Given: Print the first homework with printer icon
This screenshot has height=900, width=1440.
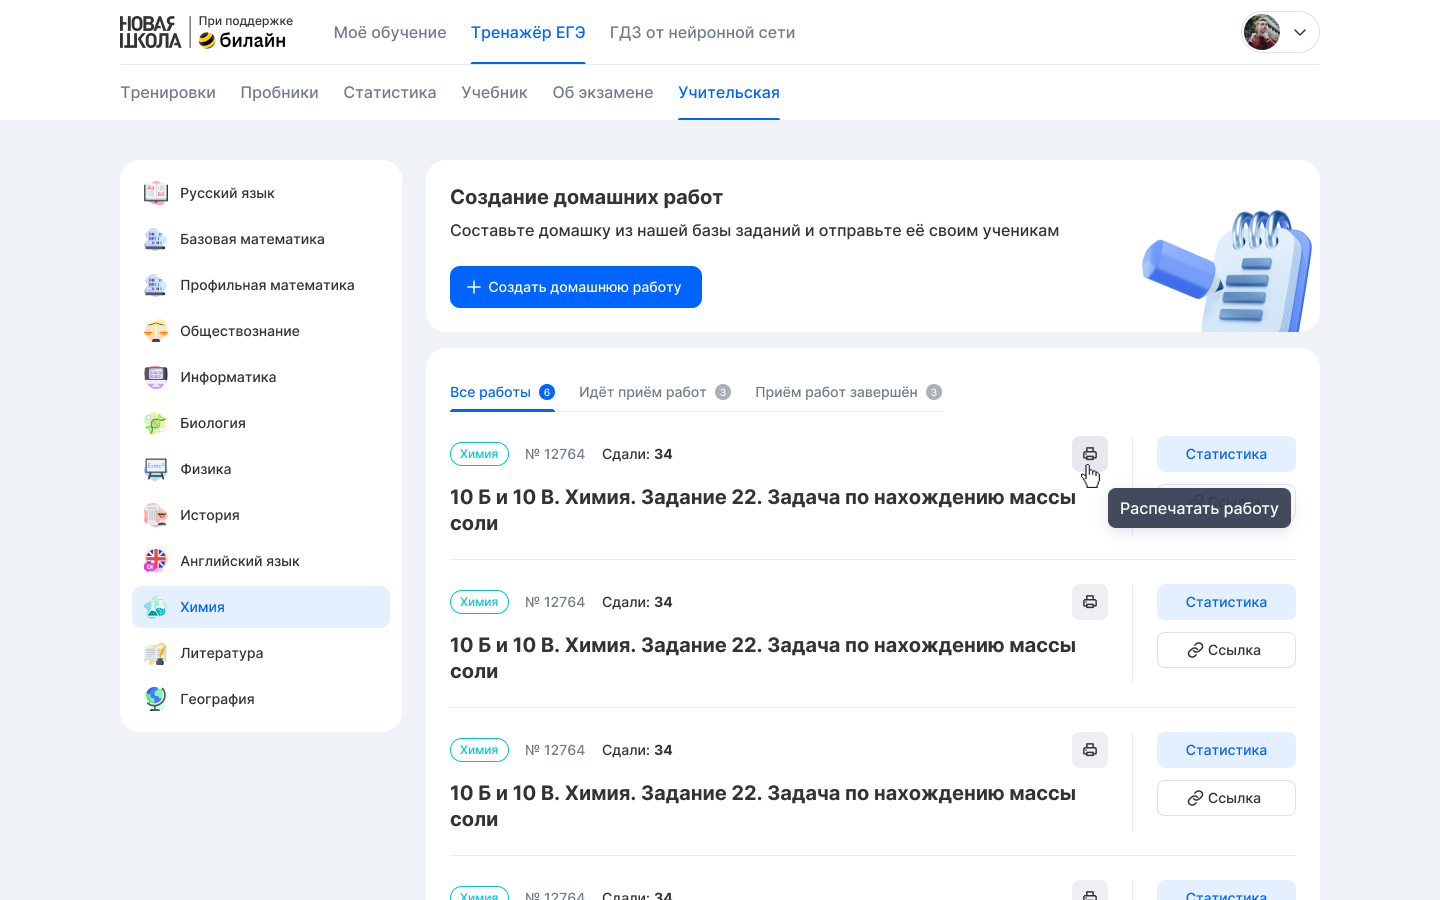Looking at the screenshot, I should tap(1090, 454).
